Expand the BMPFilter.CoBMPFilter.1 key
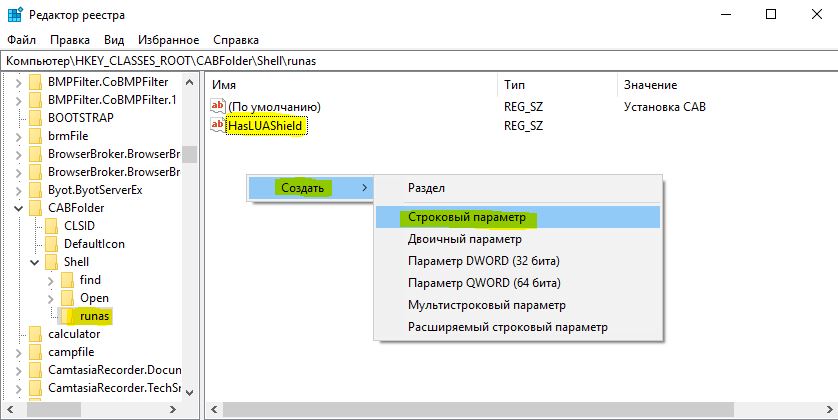Image resolution: width=838 pixels, height=420 pixels. pyautogui.click(x=19, y=100)
